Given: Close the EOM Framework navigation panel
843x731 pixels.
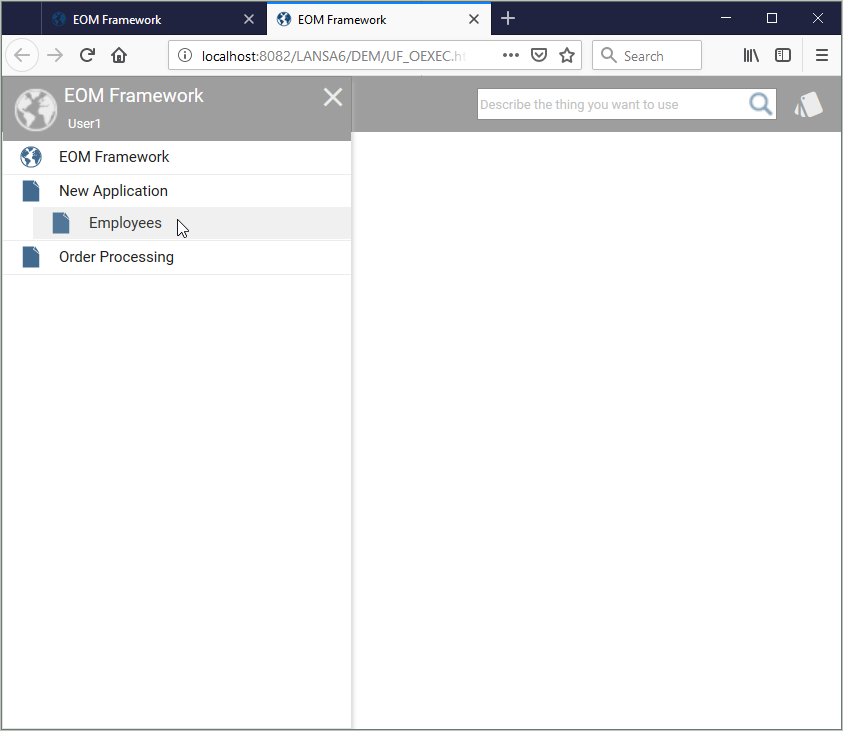Looking at the screenshot, I should click(x=333, y=97).
